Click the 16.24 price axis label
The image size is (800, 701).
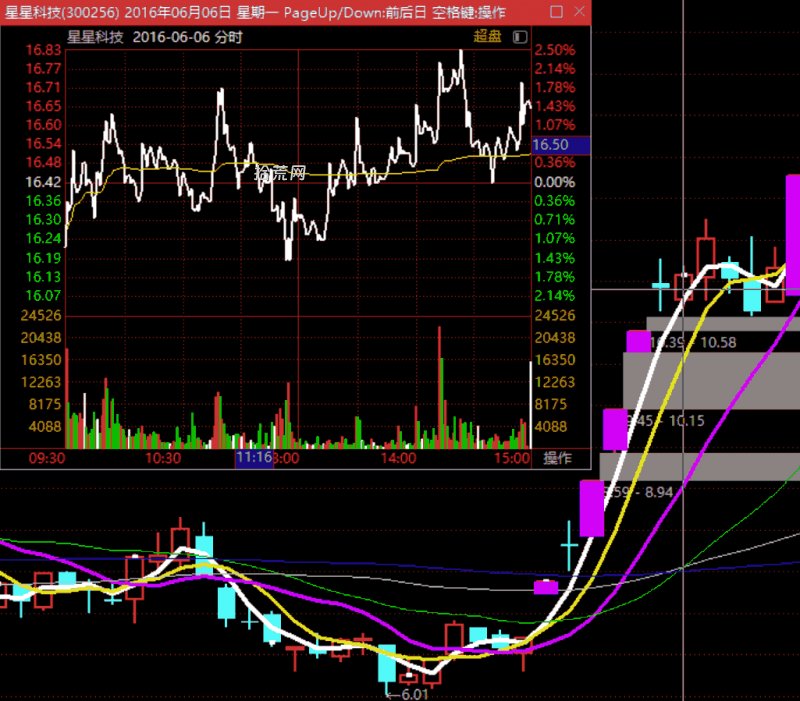point(43,238)
